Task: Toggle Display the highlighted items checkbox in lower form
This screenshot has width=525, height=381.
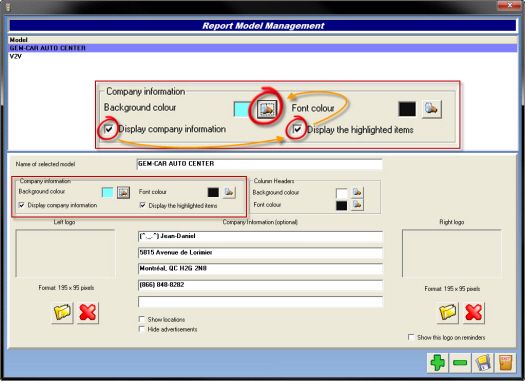Action: 143,205
